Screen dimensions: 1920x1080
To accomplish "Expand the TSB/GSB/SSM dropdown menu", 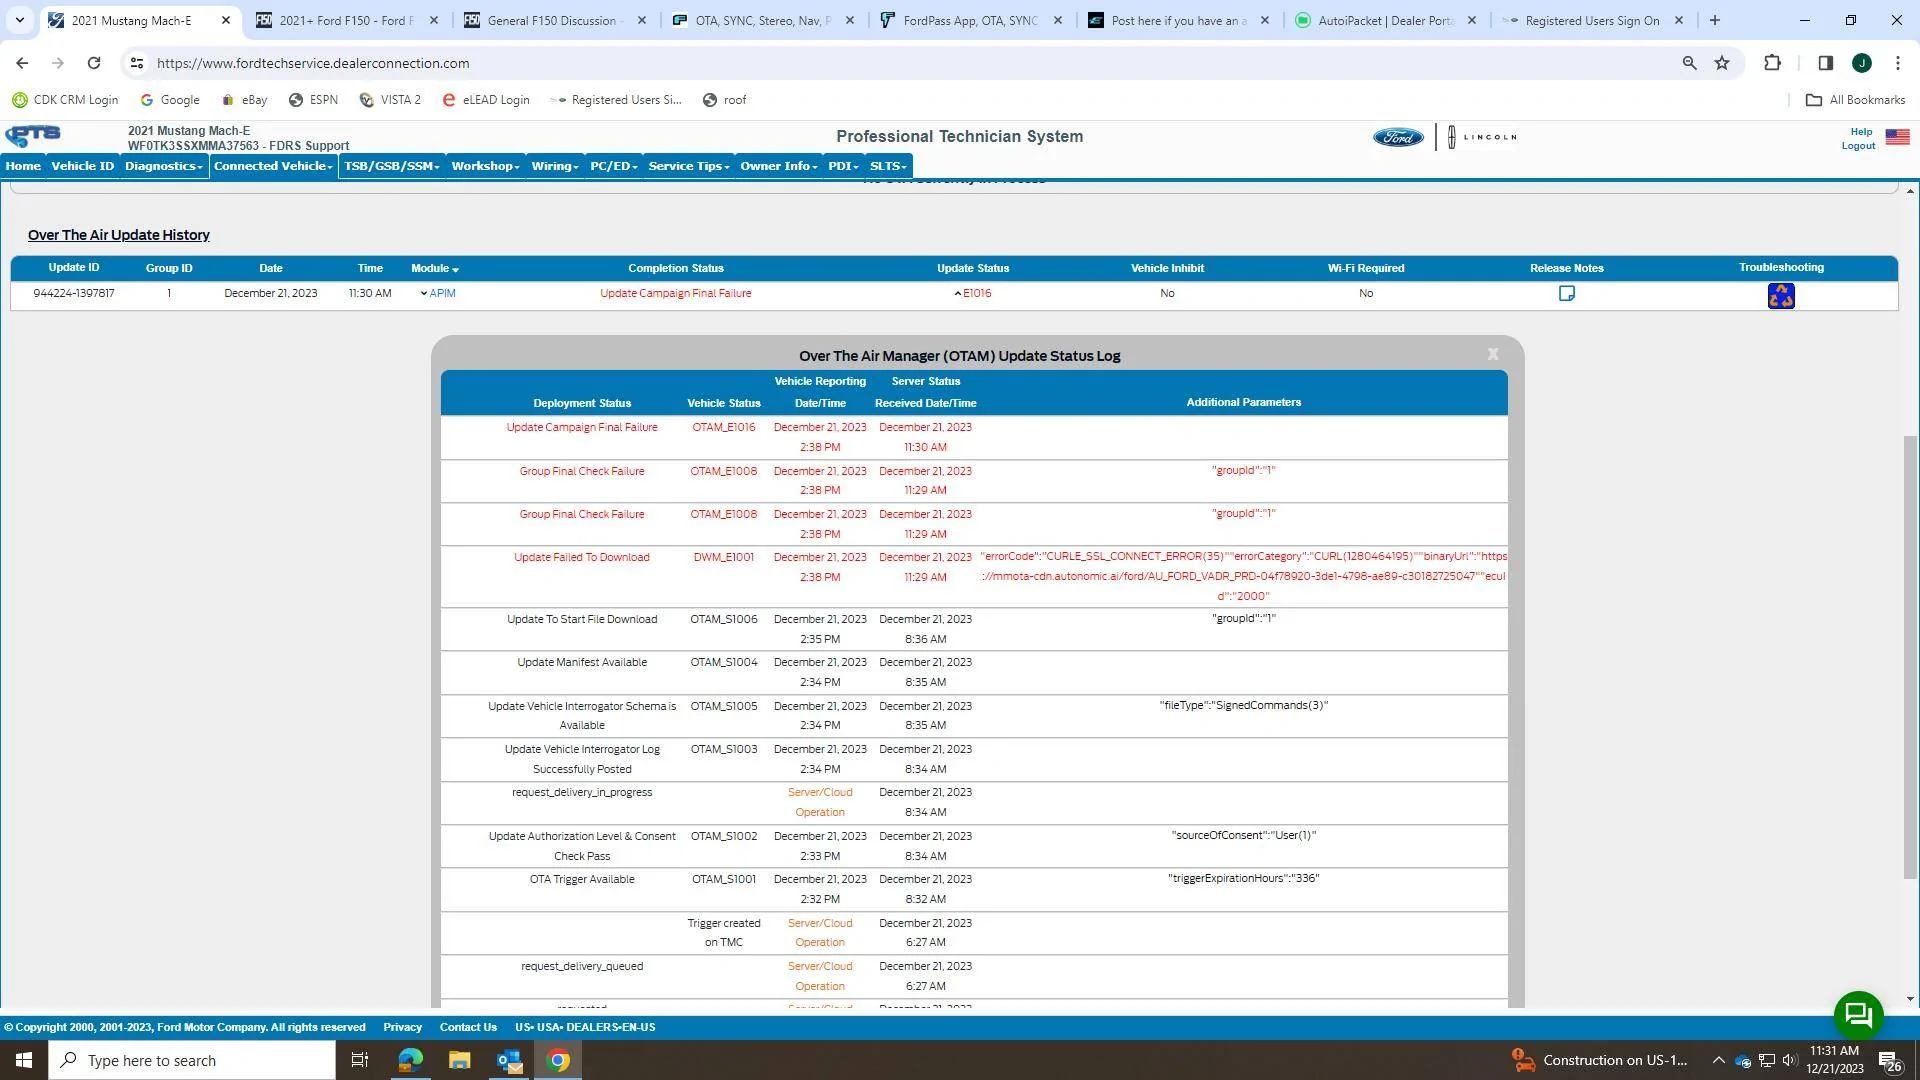I will point(392,166).
